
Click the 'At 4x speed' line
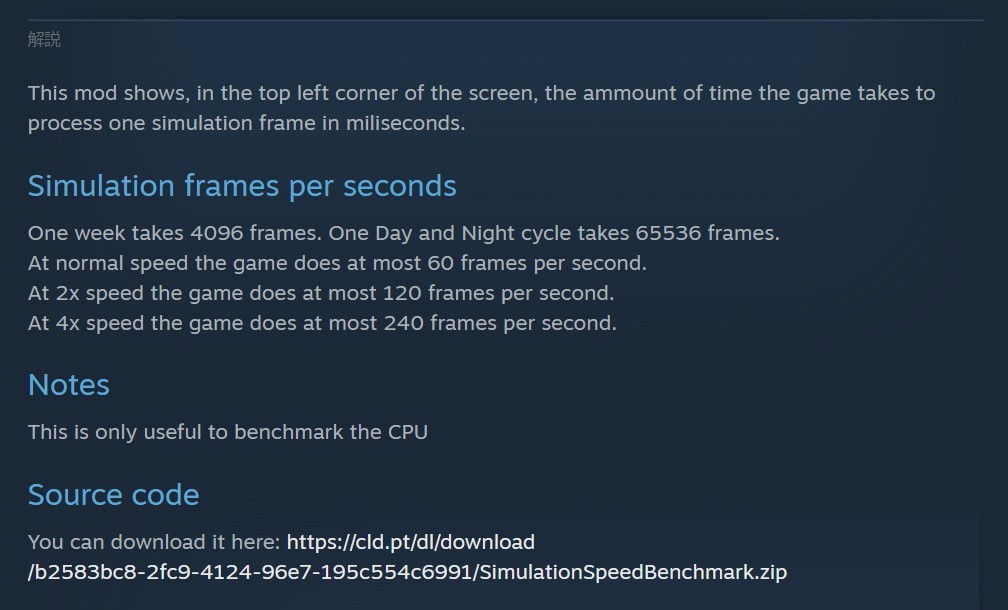[322, 323]
